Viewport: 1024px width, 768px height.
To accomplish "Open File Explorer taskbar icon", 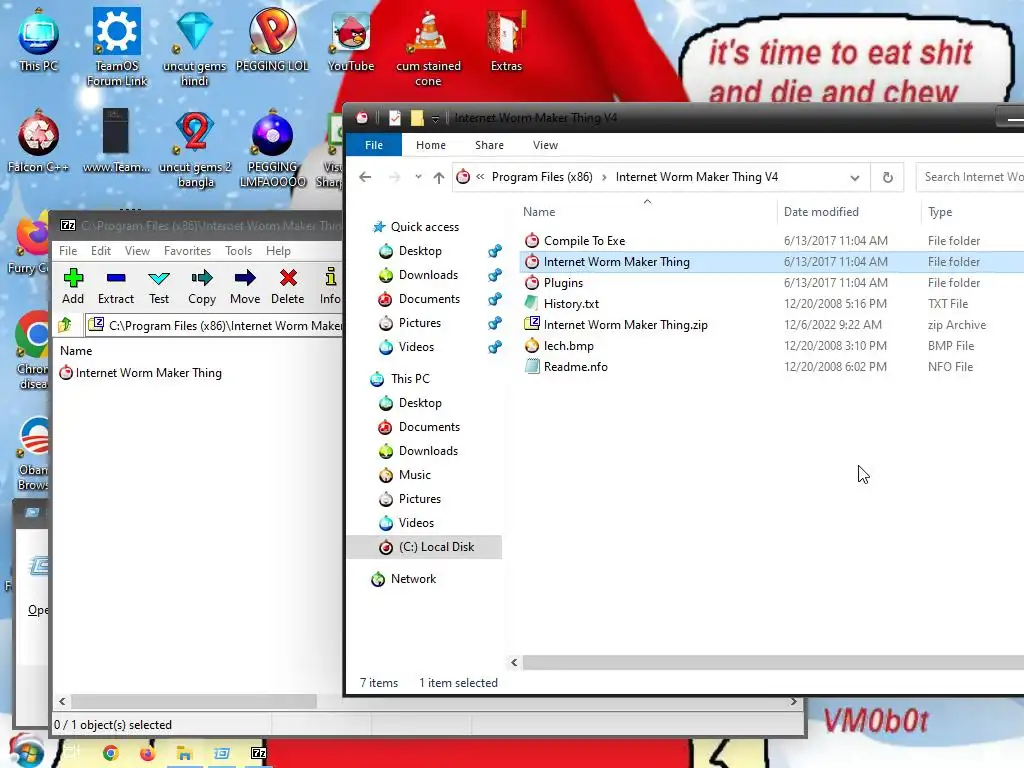I will click(x=184, y=753).
